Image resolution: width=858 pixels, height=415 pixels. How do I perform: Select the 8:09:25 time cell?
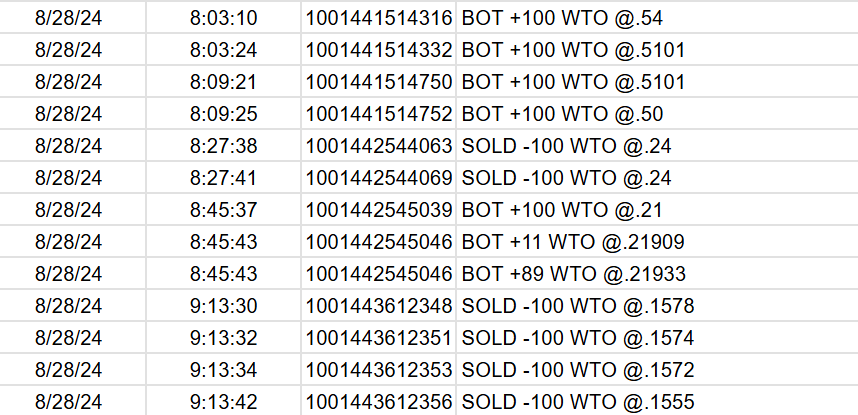[x=223, y=114]
